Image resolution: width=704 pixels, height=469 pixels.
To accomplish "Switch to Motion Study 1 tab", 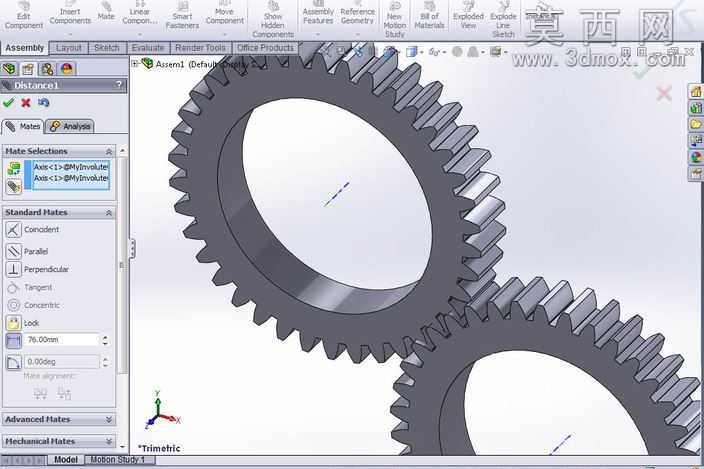I will pyautogui.click(x=118, y=460).
